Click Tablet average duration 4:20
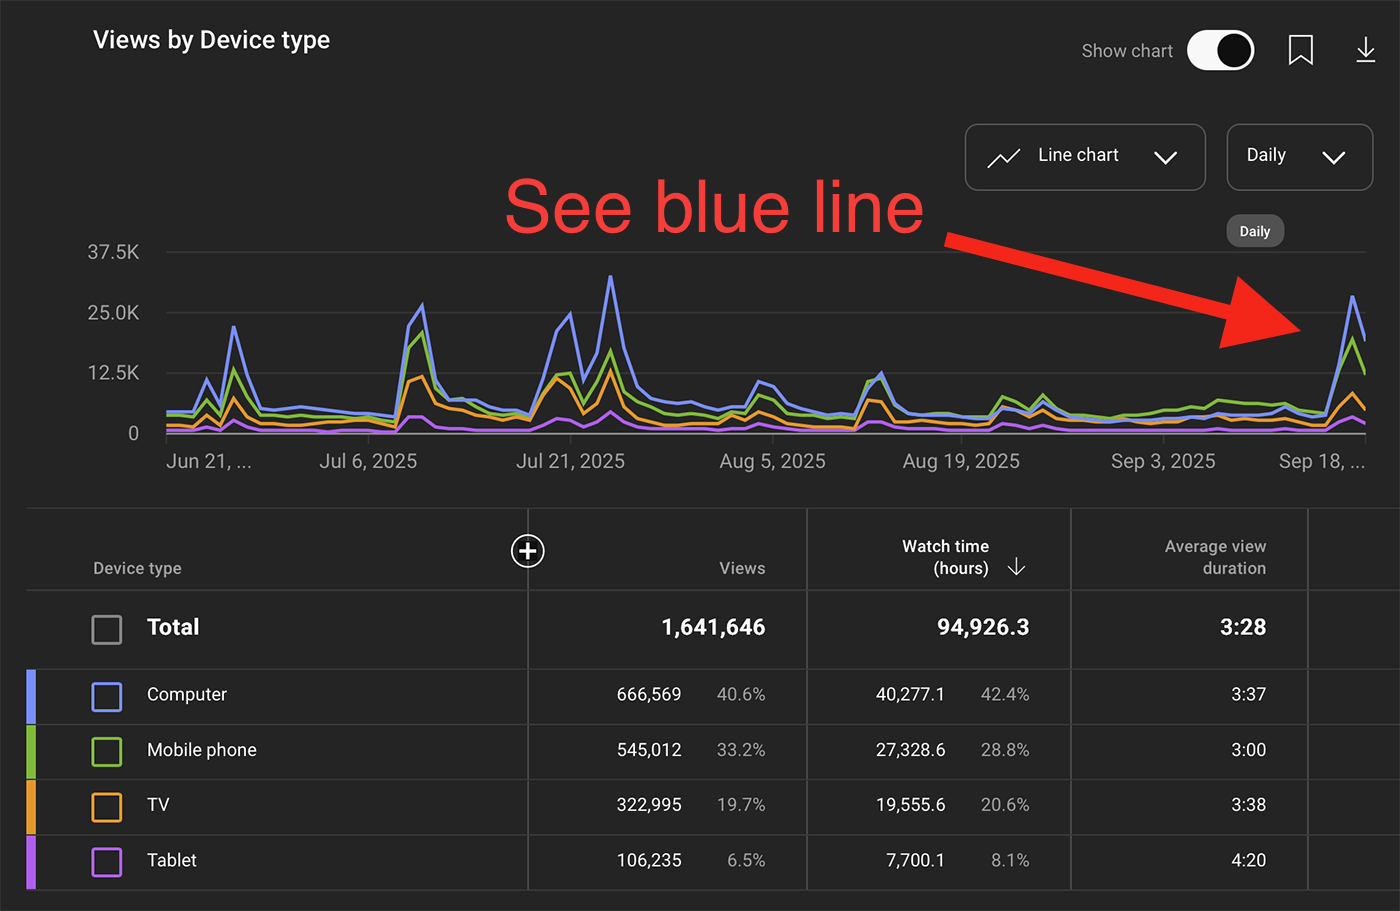This screenshot has height=911, width=1400. tap(1249, 860)
